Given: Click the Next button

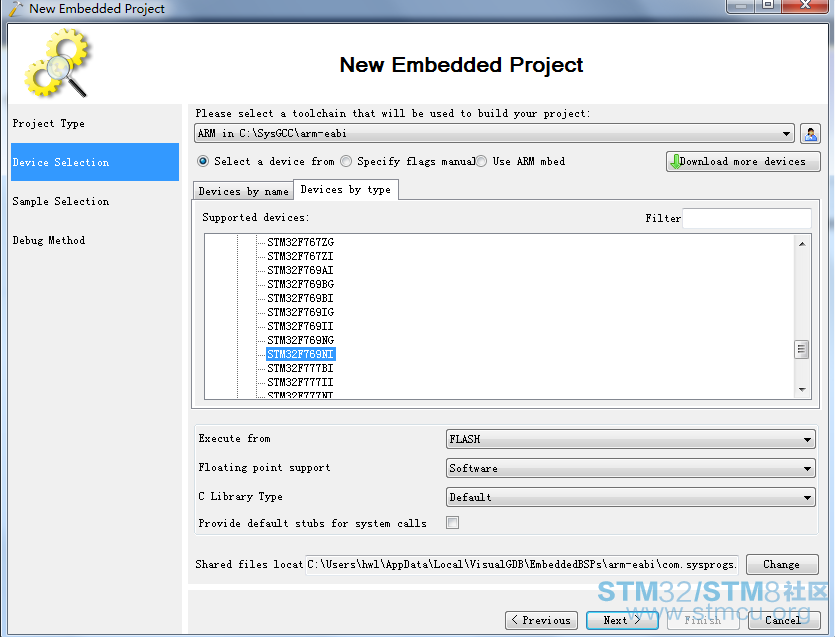Looking at the screenshot, I should point(622,620).
